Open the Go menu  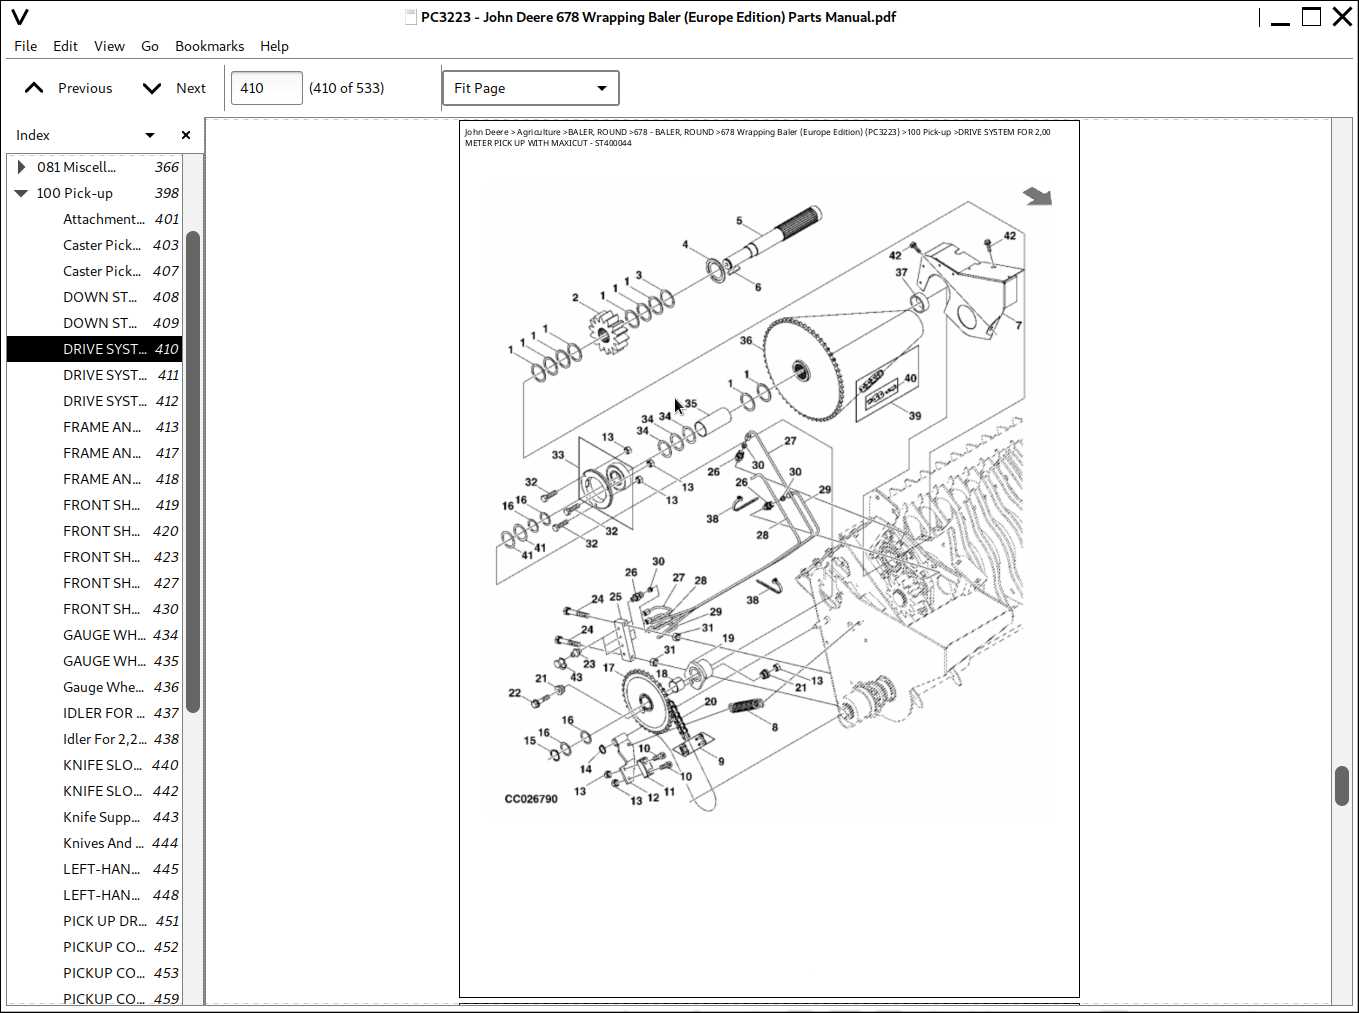coord(150,46)
